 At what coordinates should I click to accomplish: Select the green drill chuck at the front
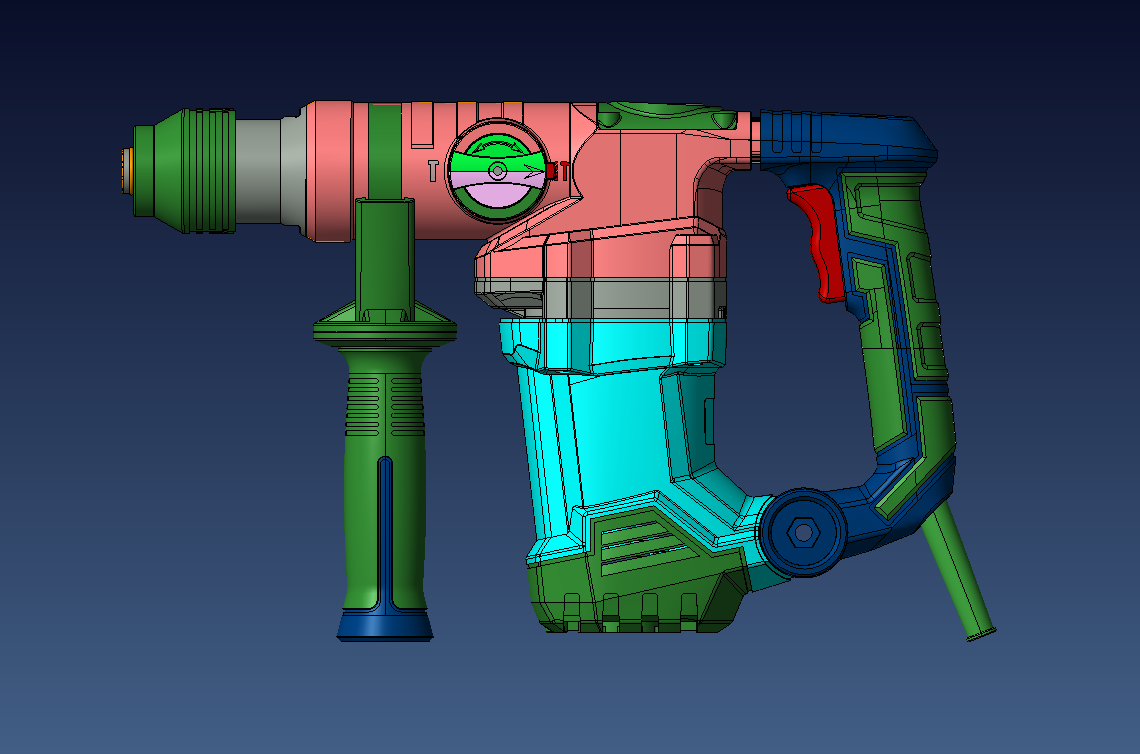(x=185, y=171)
